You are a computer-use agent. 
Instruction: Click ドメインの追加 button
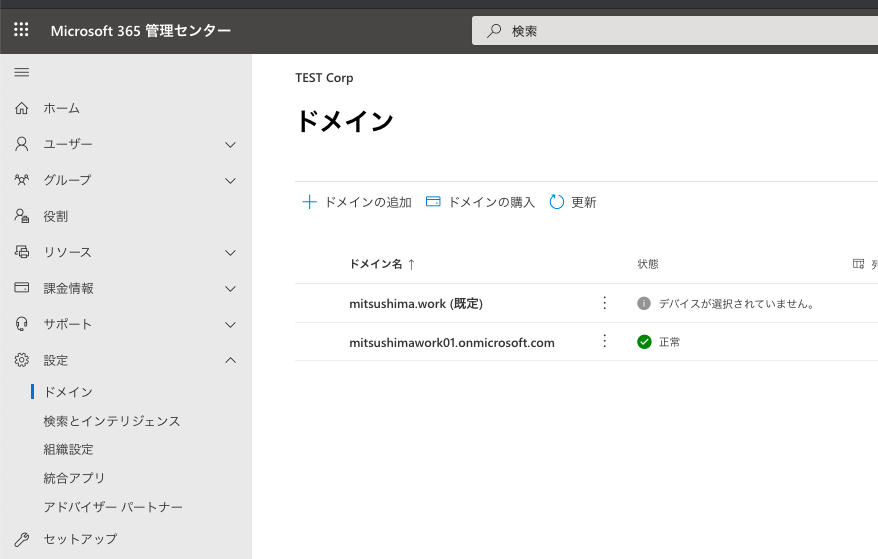[357, 202]
